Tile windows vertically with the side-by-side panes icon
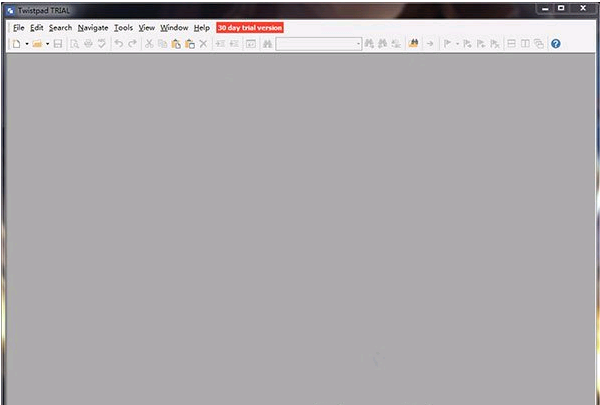 (525, 44)
